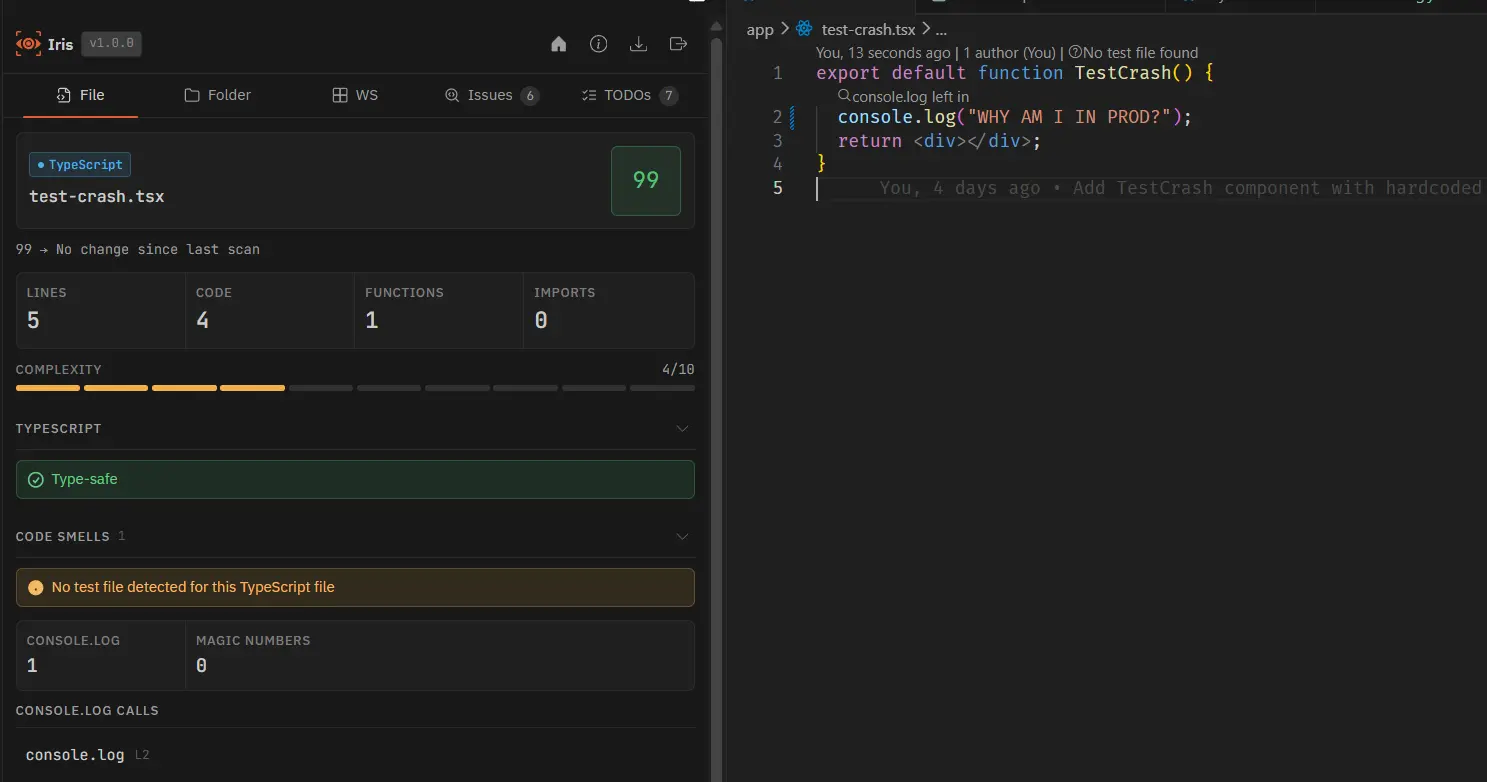Click the info circle icon
Screen dimensions: 1487x782
(599, 44)
